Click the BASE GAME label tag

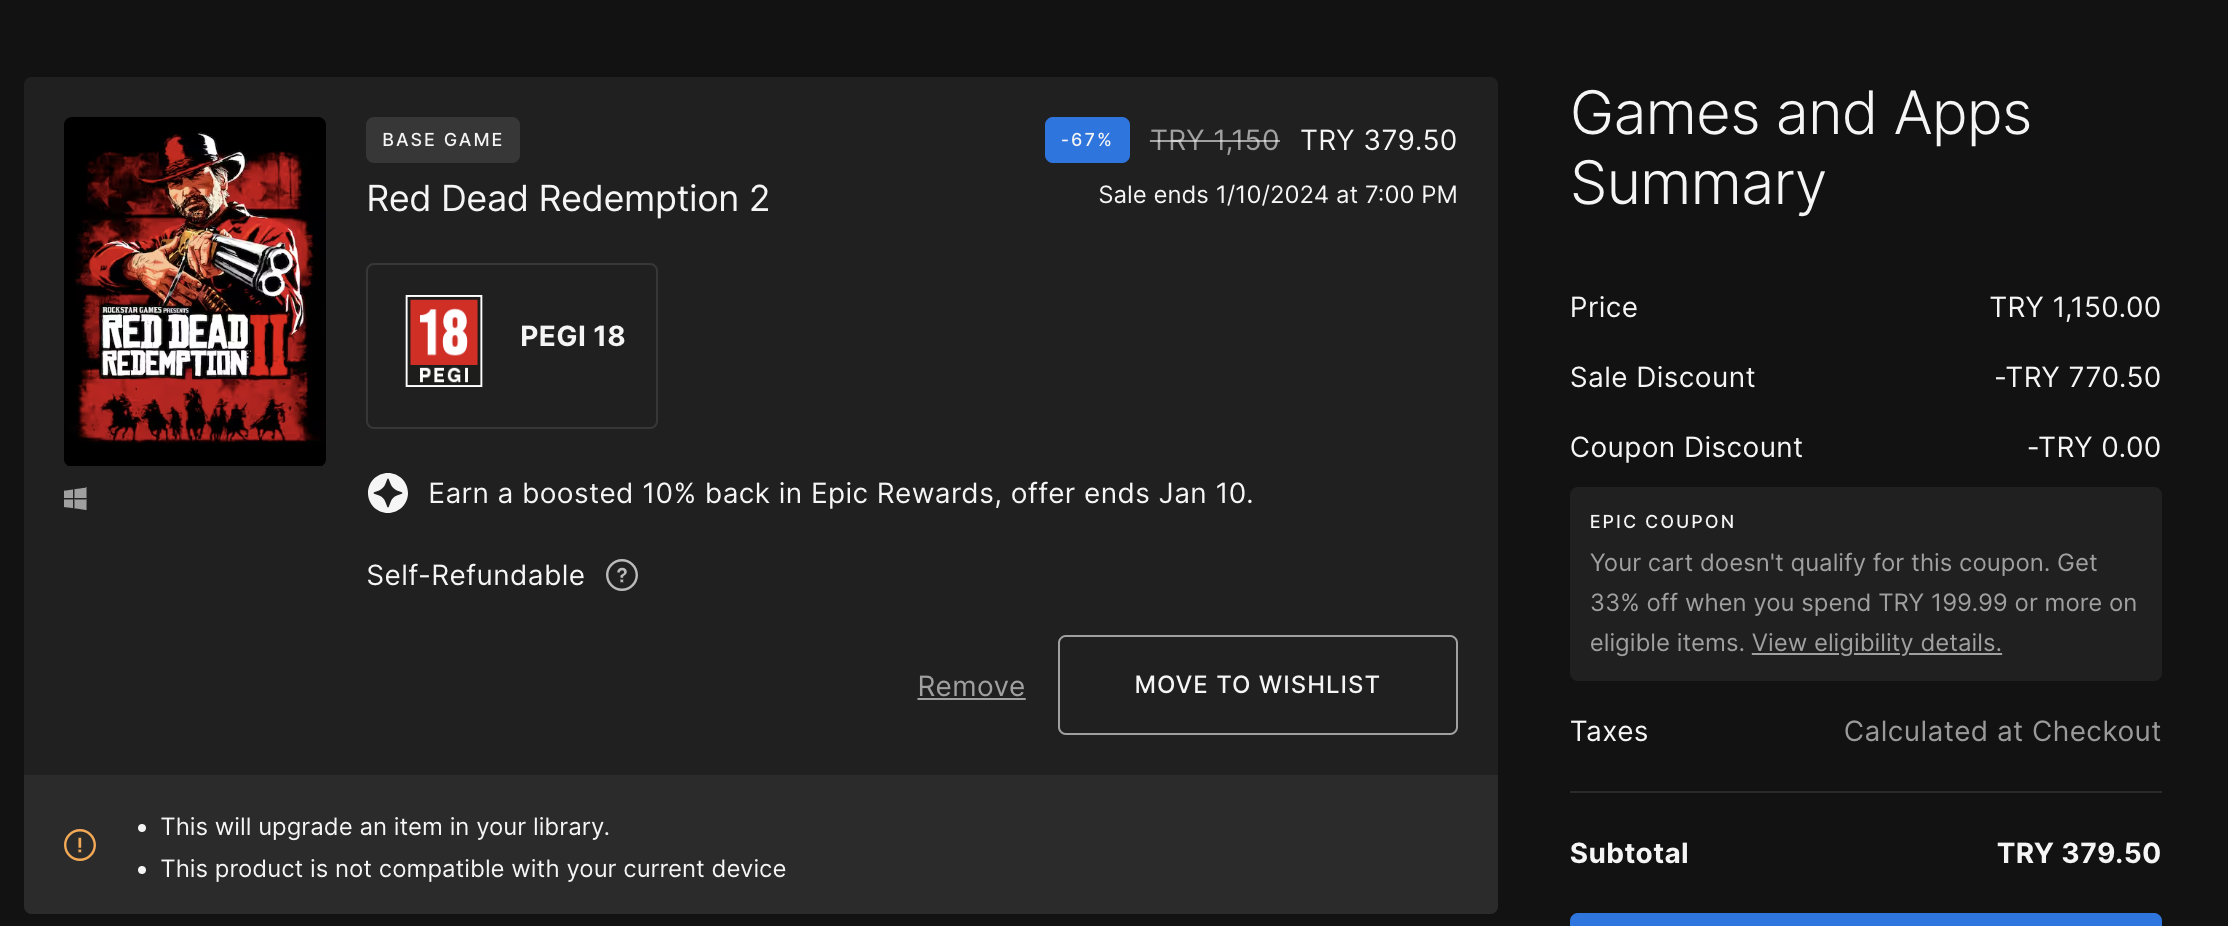point(443,140)
